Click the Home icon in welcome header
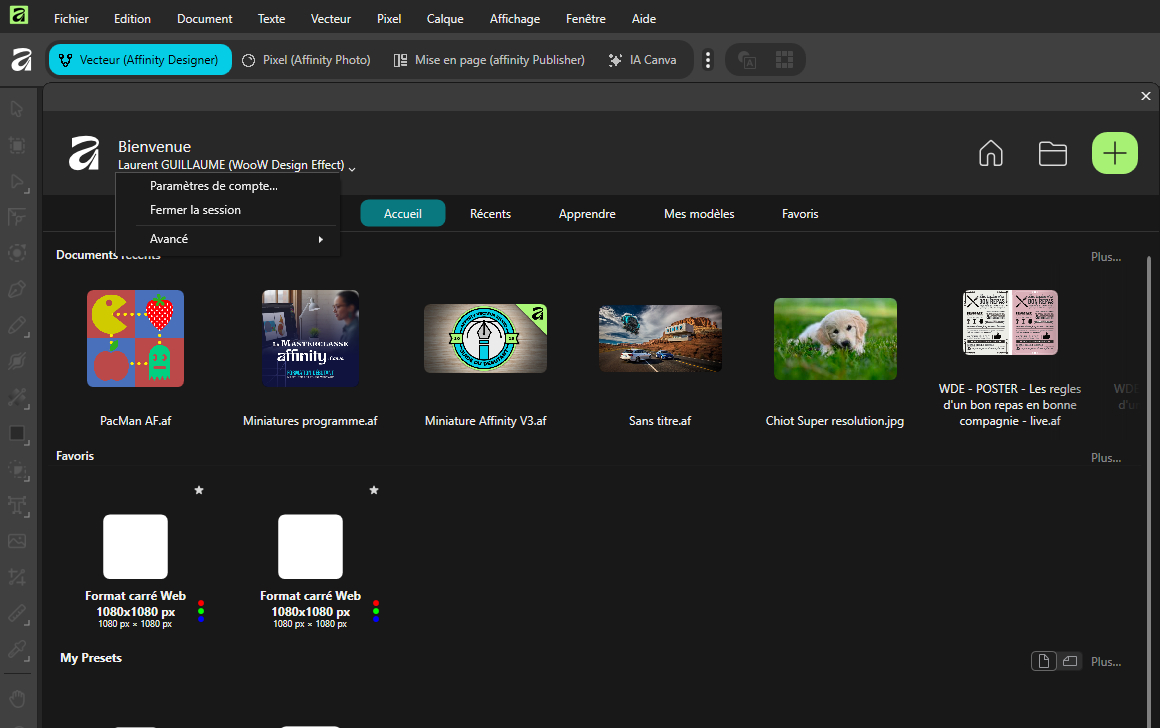1160x728 pixels. 990,153
